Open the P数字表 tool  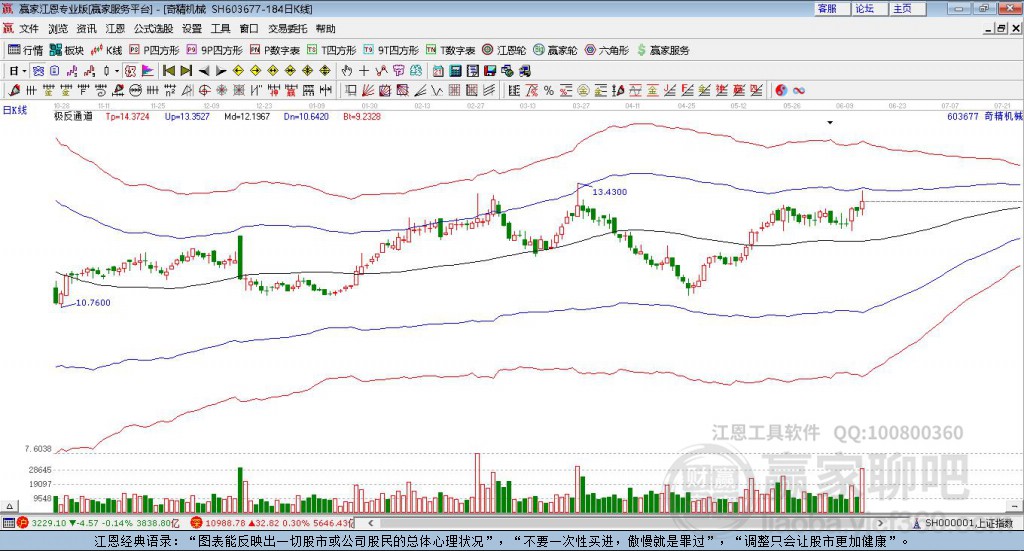pyautogui.click(x=274, y=50)
